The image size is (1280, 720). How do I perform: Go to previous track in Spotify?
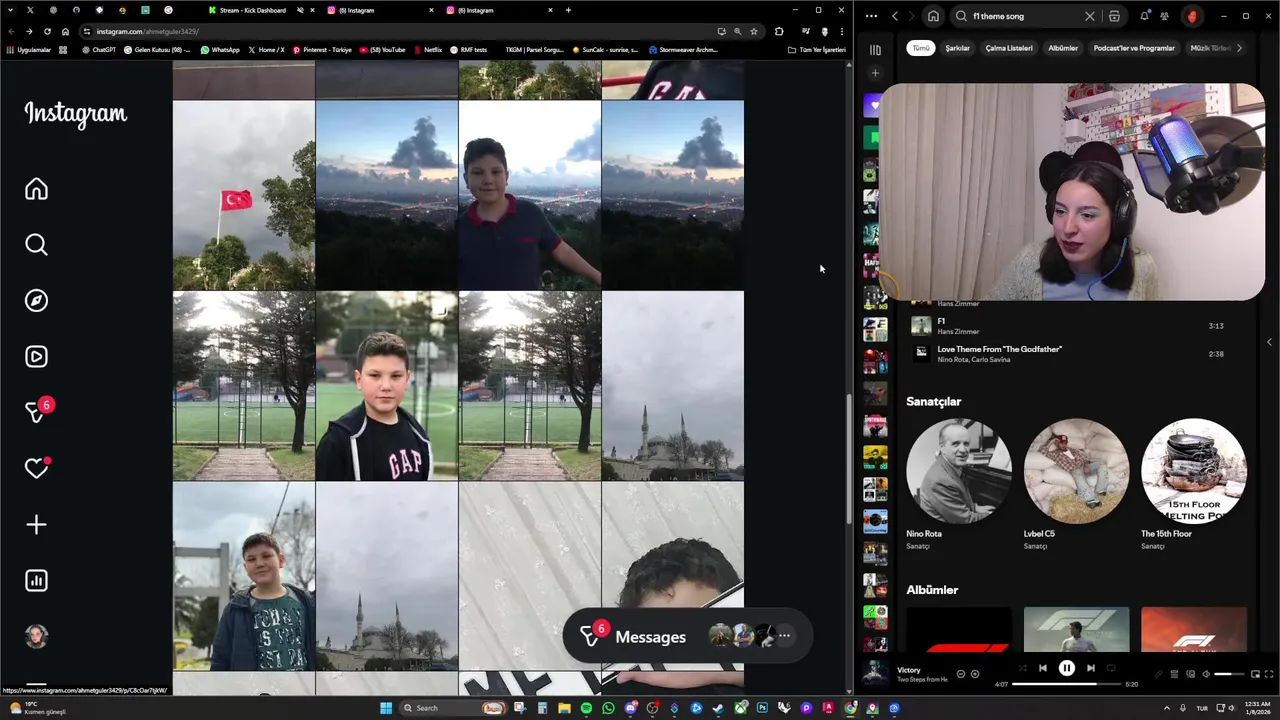coord(1042,668)
